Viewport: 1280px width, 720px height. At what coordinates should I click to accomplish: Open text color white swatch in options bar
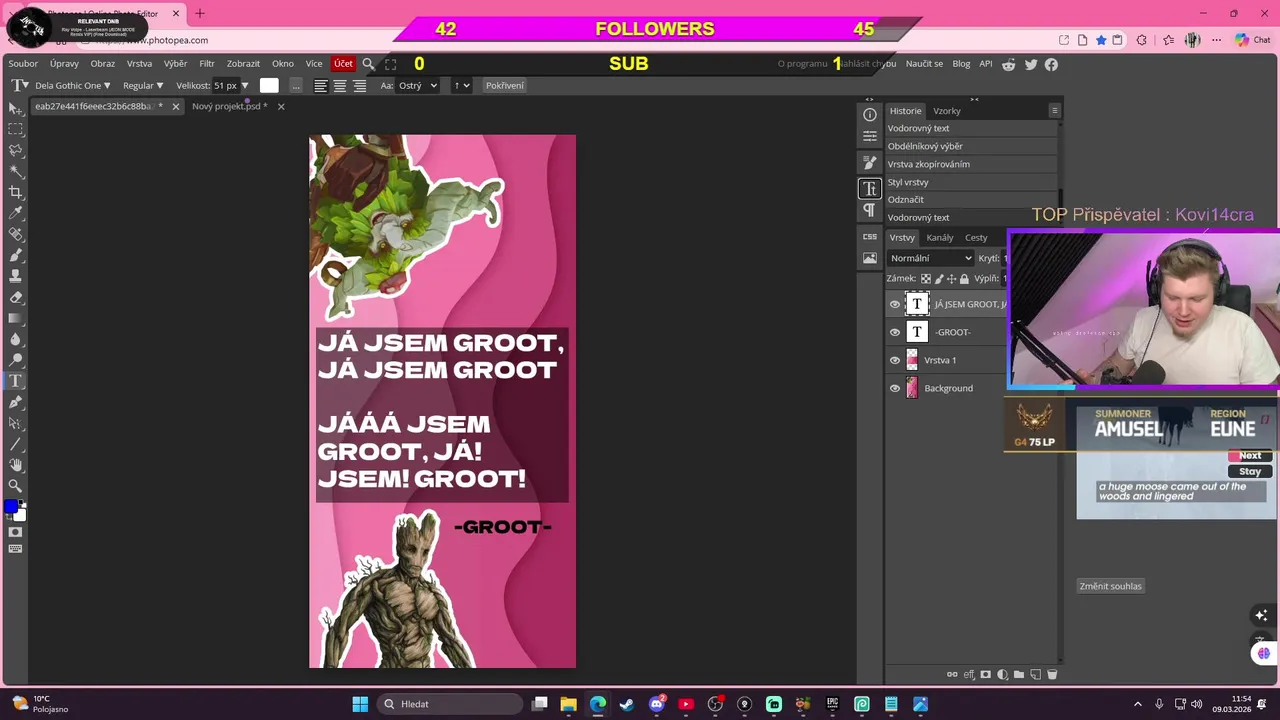[269, 86]
